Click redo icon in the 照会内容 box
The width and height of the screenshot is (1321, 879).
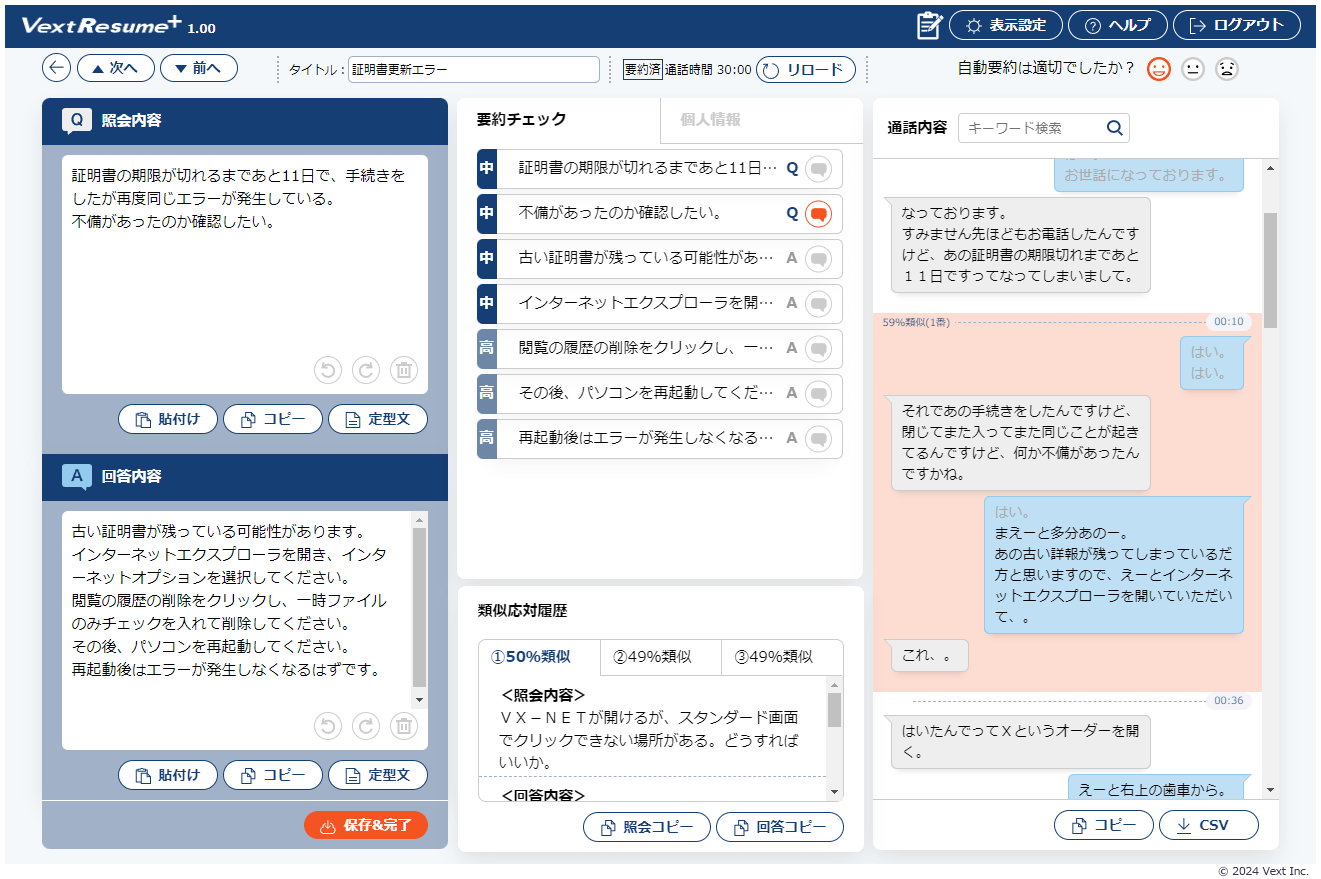pos(366,370)
